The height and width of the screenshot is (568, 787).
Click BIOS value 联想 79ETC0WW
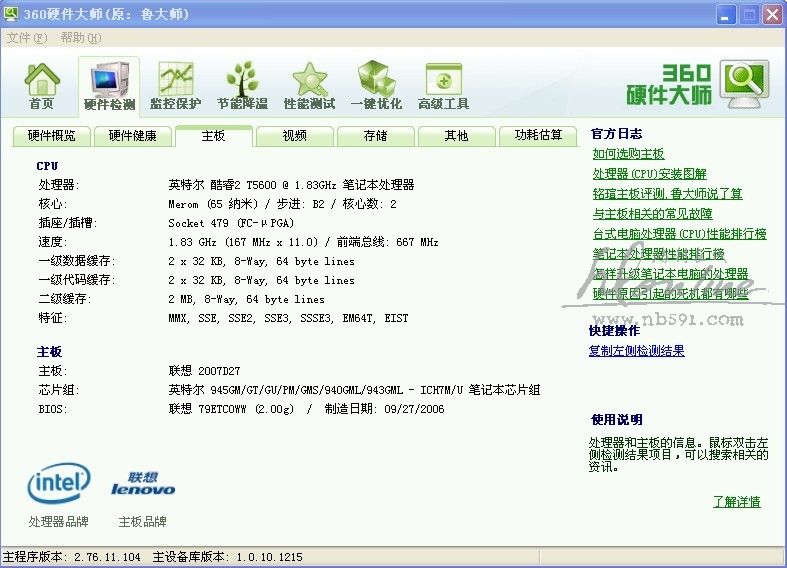[x=306, y=409]
